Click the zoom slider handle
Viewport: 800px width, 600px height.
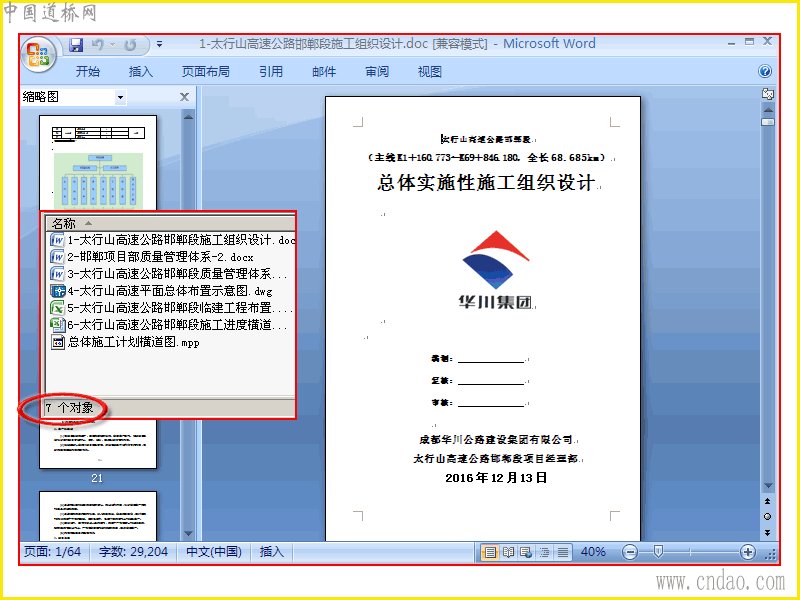point(658,552)
